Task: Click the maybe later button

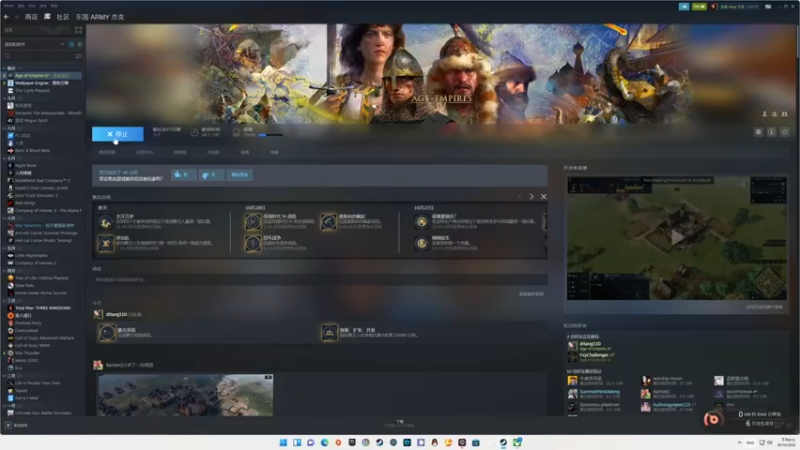Action: pyautogui.click(x=239, y=174)
